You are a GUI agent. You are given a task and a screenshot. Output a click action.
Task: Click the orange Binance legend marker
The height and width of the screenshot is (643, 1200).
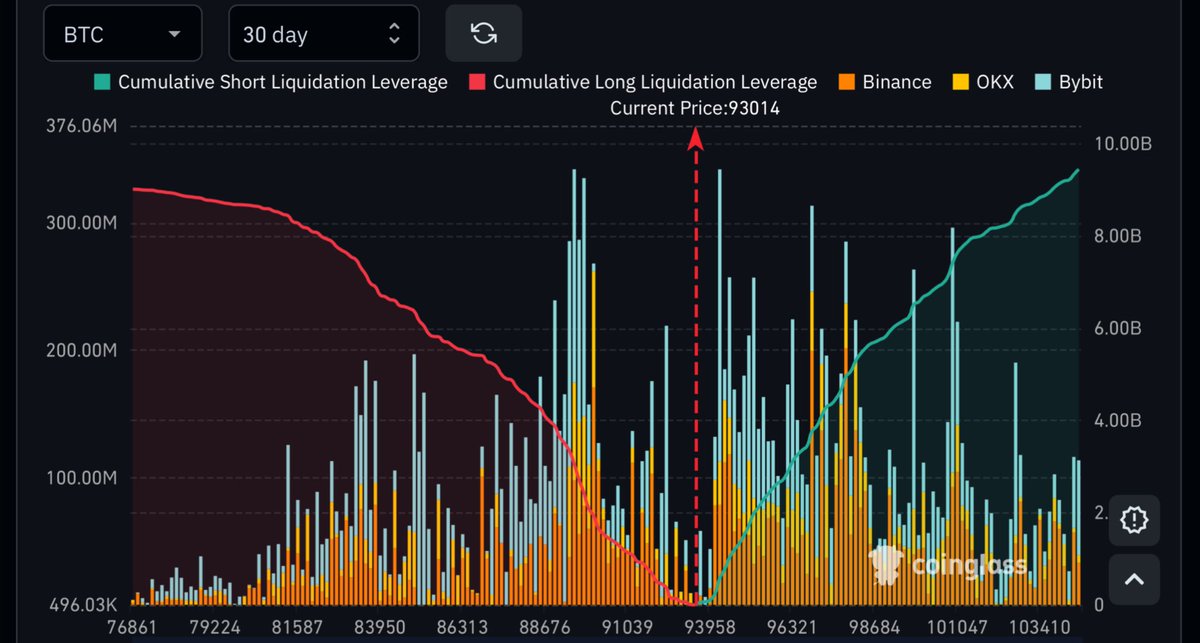[849, 82]
